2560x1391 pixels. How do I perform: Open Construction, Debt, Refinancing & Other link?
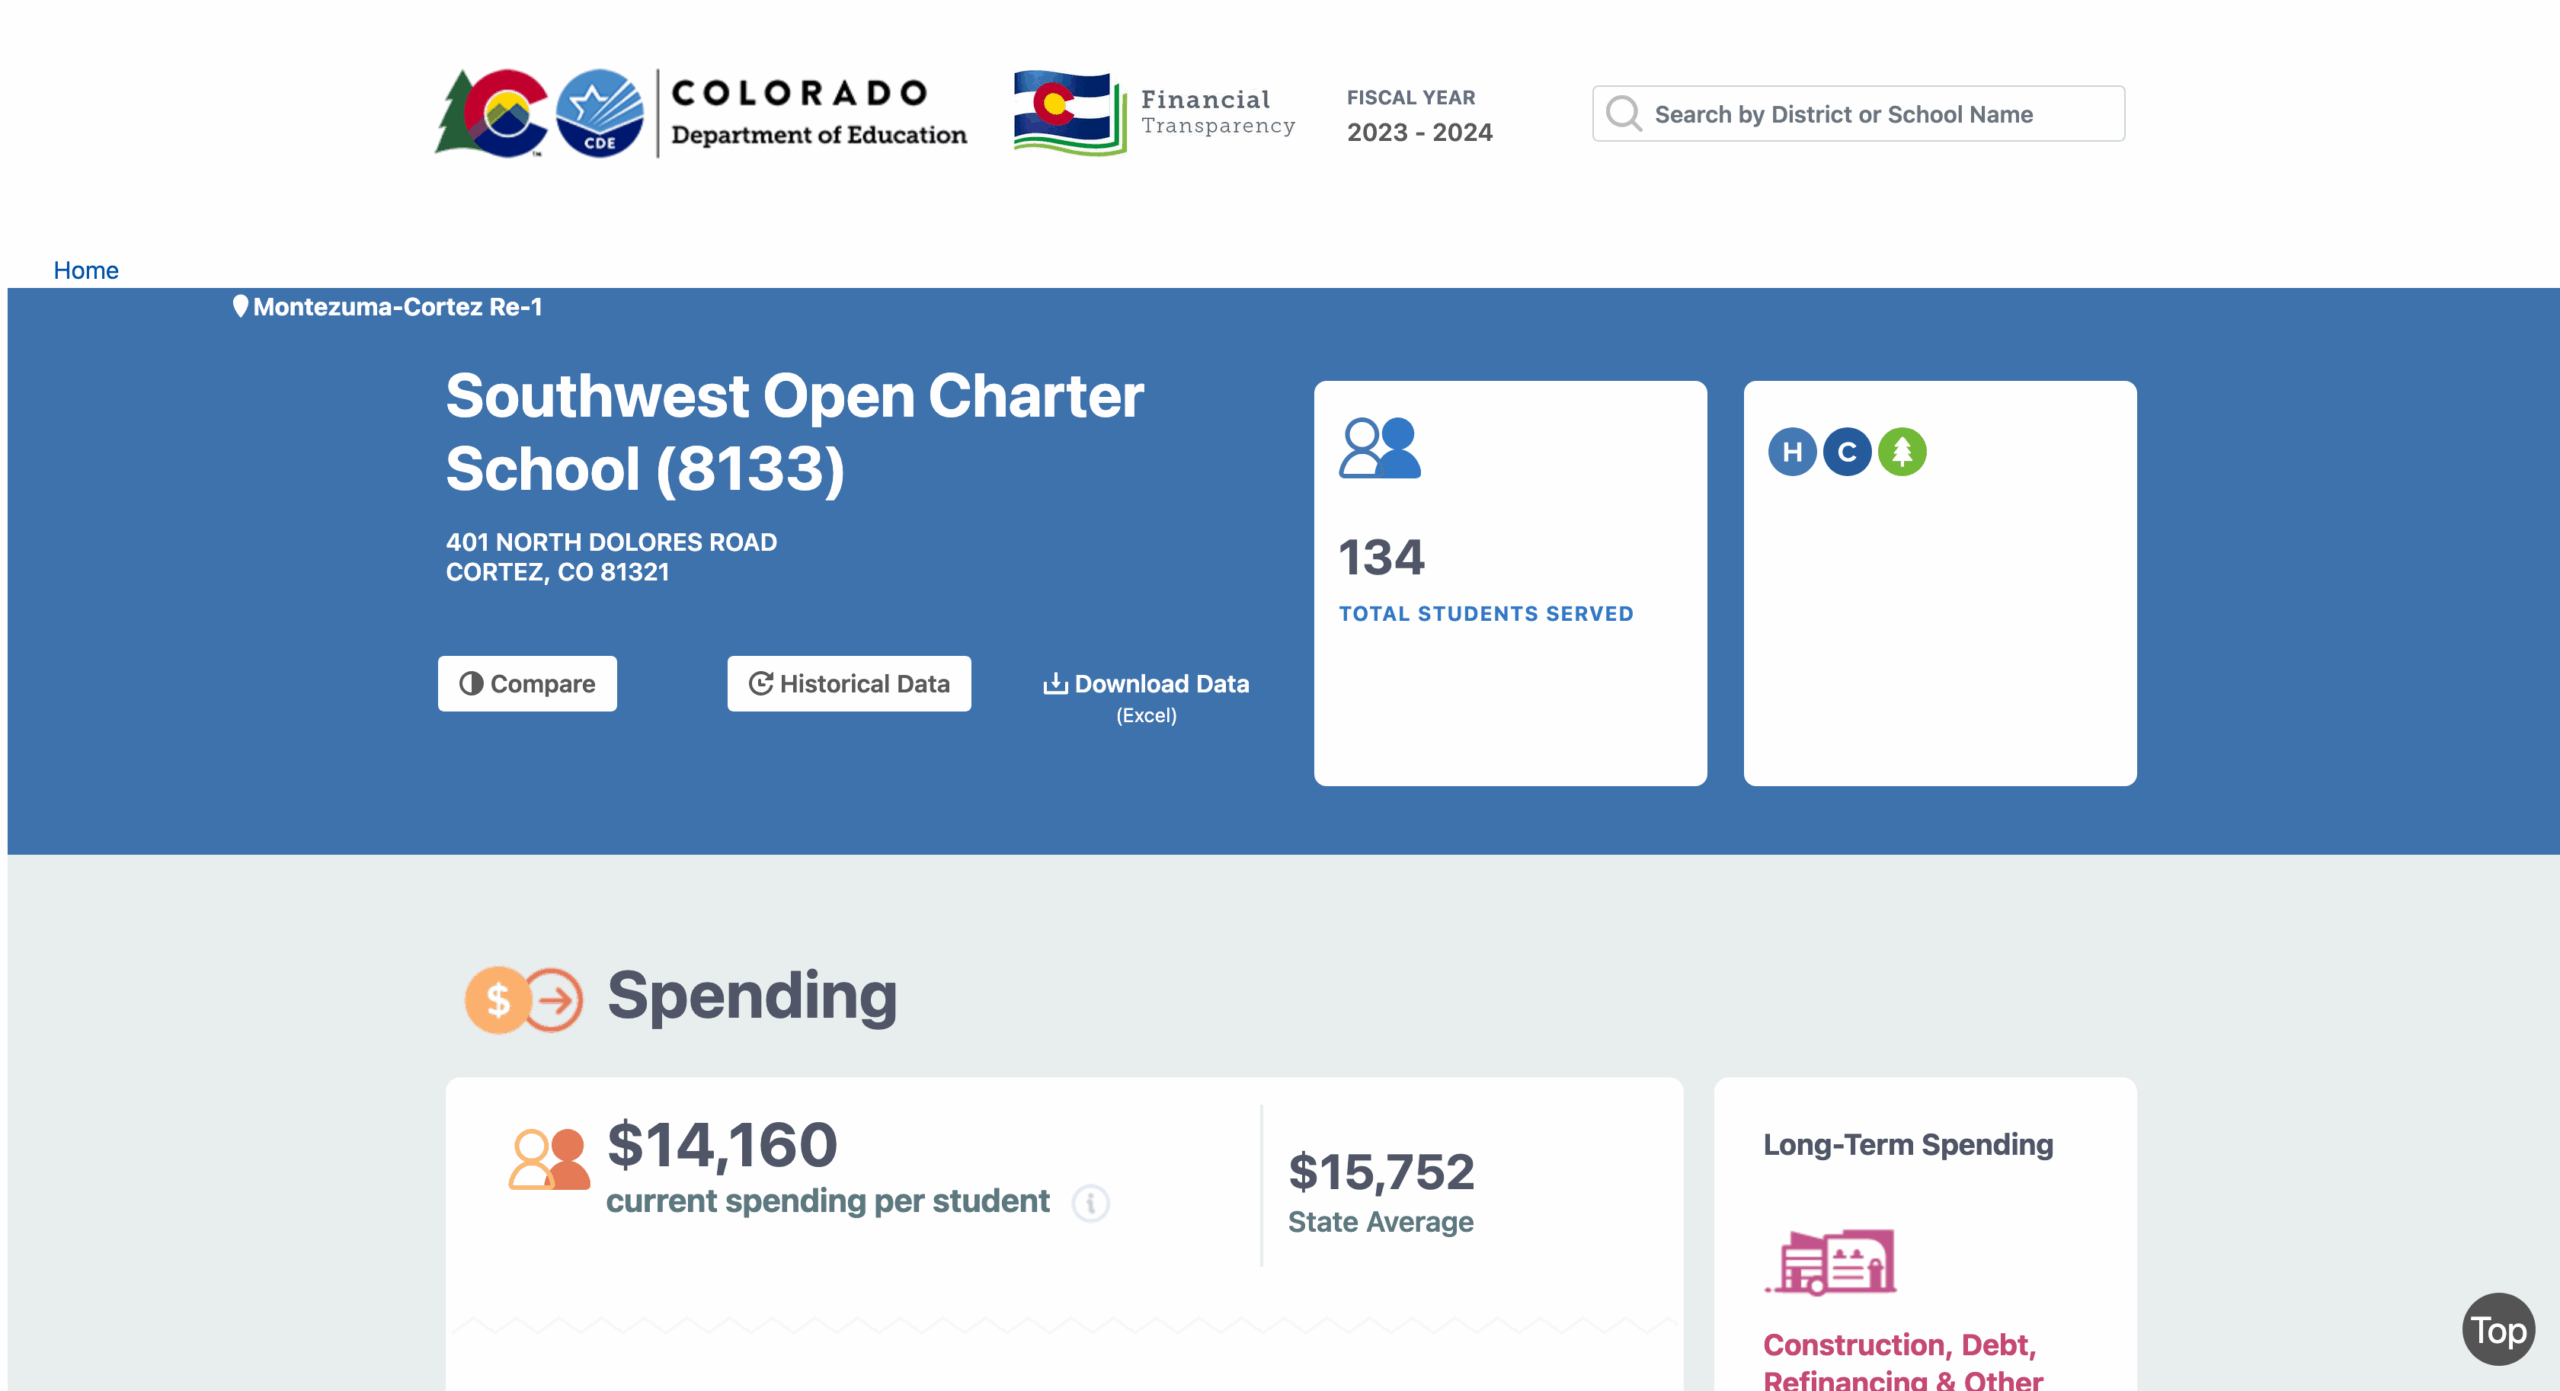pos(1902,1361)
